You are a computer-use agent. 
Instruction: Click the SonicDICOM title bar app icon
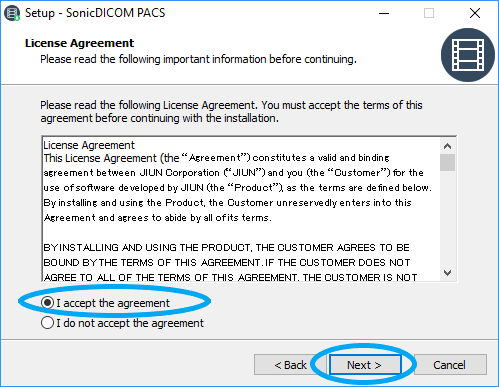coord(12,13)
